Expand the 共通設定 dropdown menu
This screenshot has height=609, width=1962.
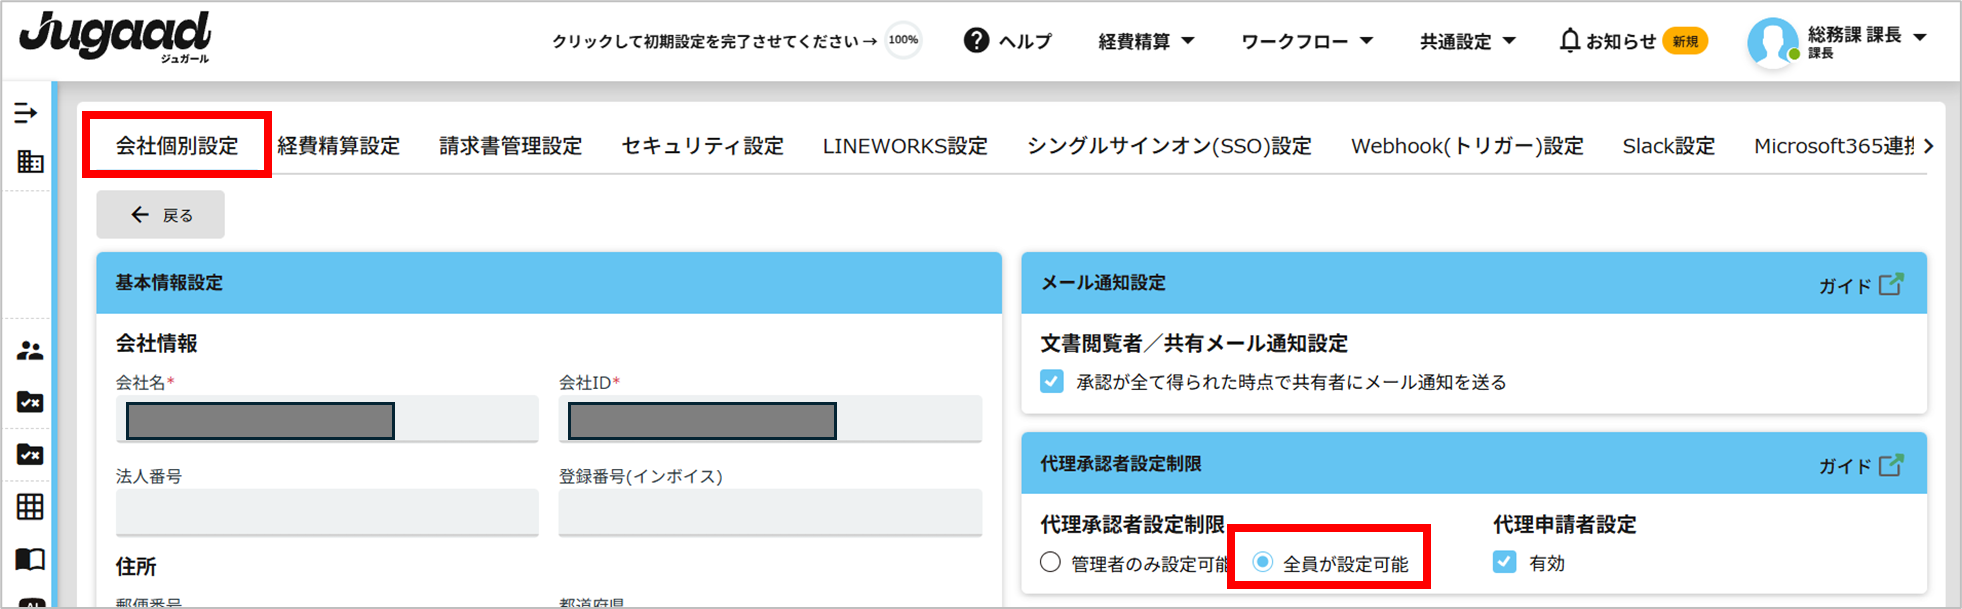pyautogui.click(x=1467, y=41)
